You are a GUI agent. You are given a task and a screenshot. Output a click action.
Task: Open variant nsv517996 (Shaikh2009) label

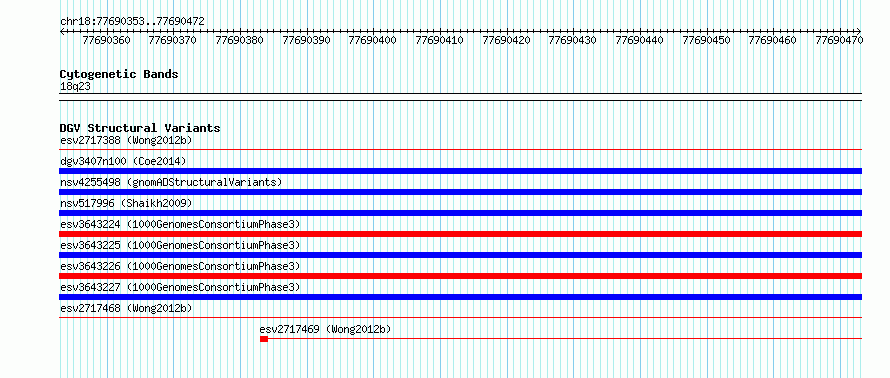click(x=126, y=203)
